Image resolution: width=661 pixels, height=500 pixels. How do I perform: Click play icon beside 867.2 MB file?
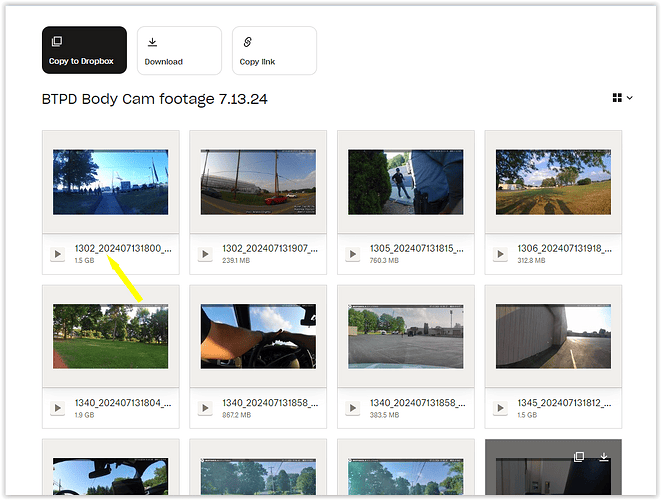(x=205, y=408)
